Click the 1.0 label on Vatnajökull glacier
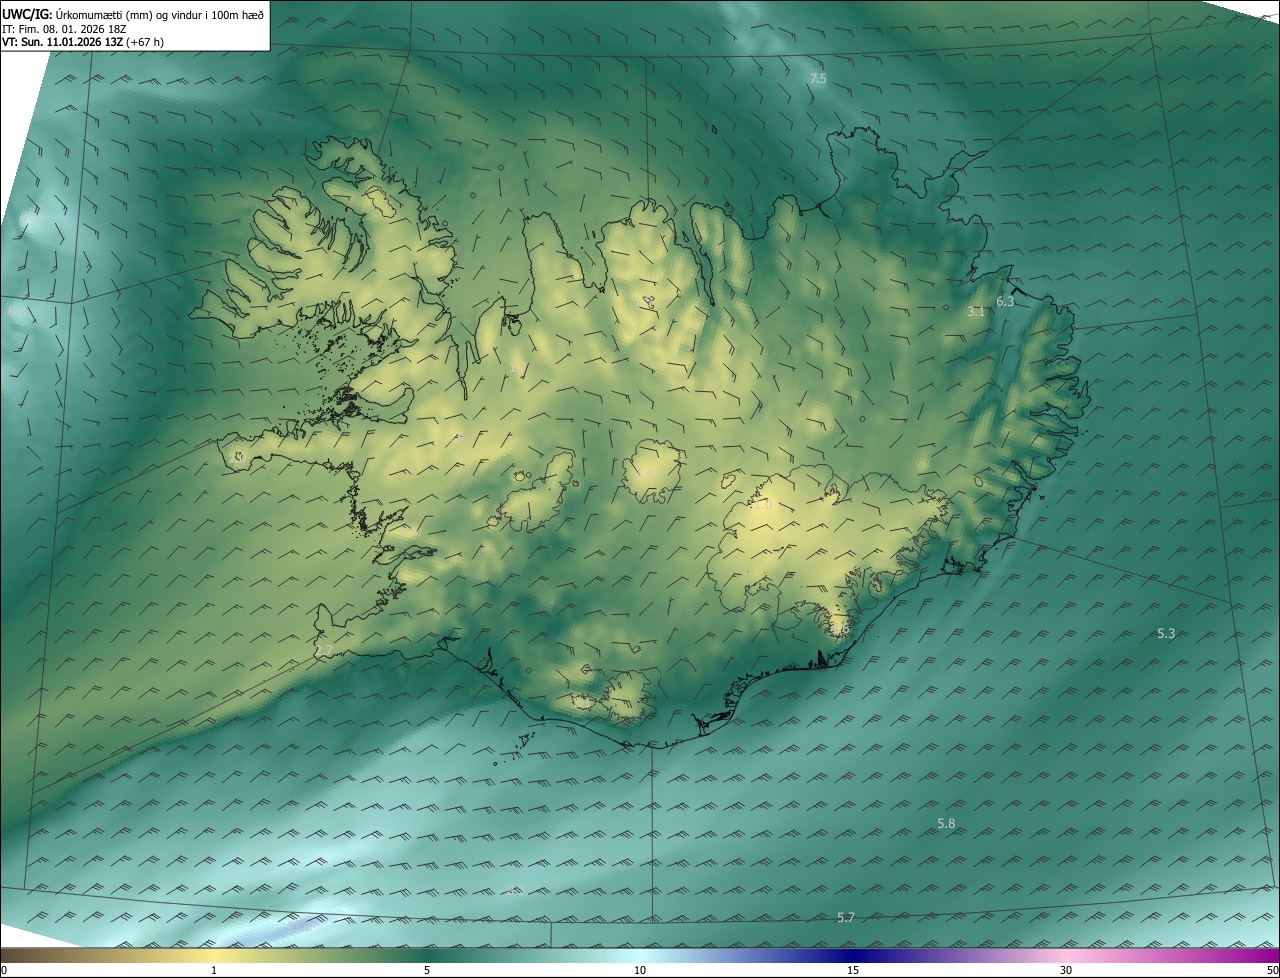 click(x=764, y=505)
